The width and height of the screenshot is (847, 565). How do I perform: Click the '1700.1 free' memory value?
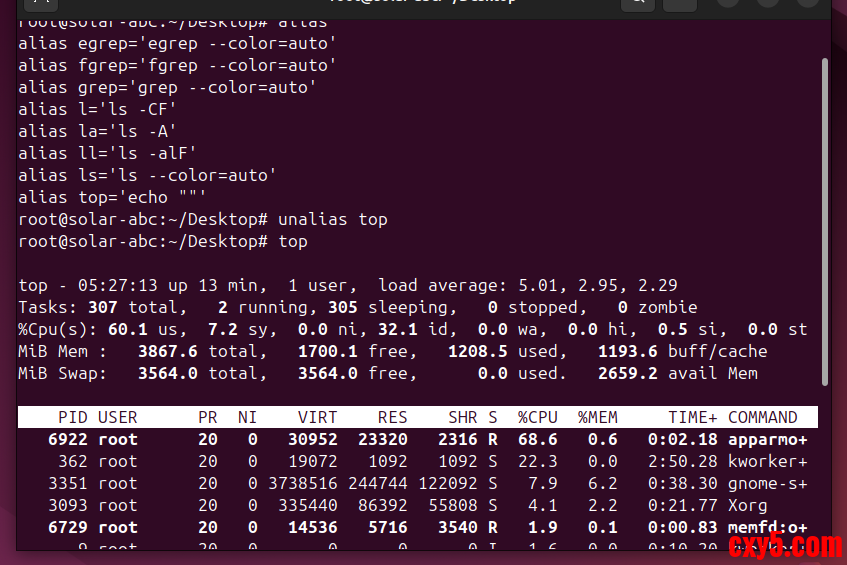pos(357,352)
